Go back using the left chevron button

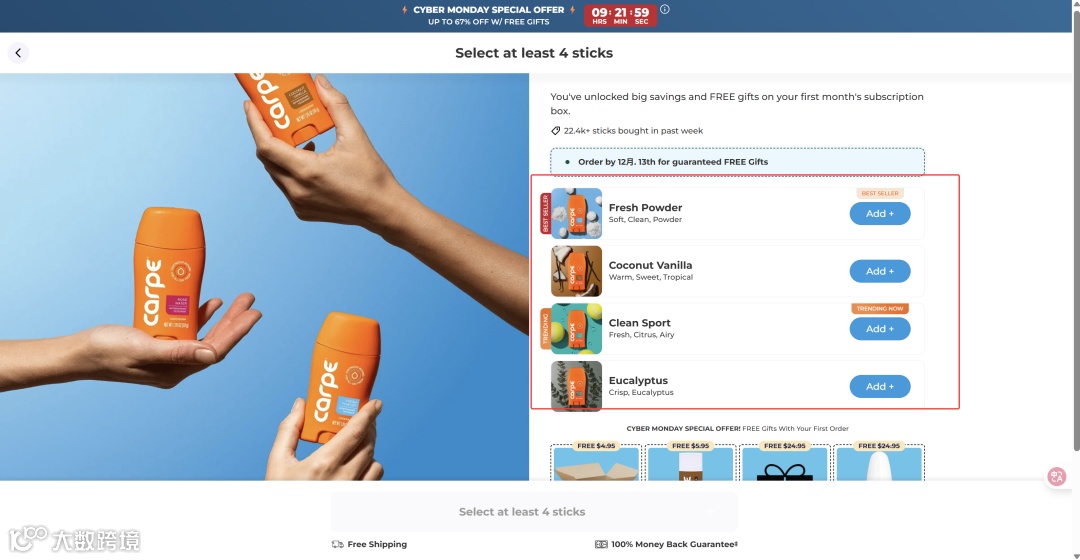[18, 53]
